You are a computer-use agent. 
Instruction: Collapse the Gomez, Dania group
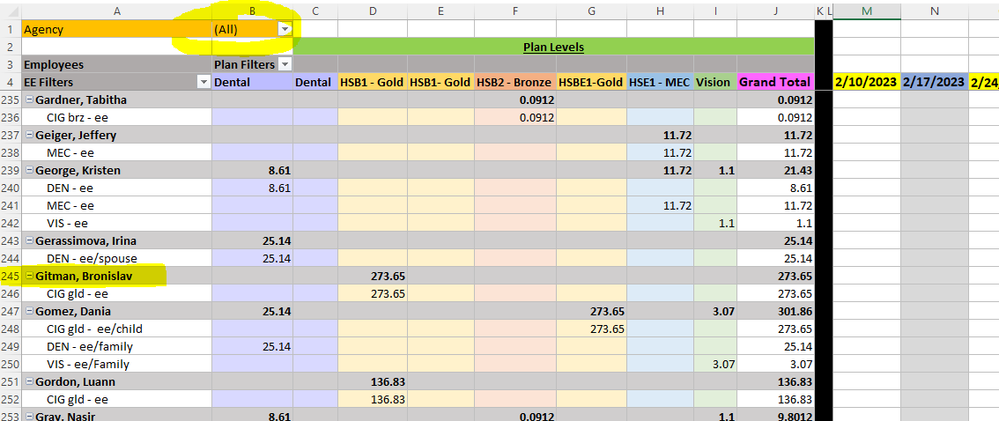tap(29, 311)
